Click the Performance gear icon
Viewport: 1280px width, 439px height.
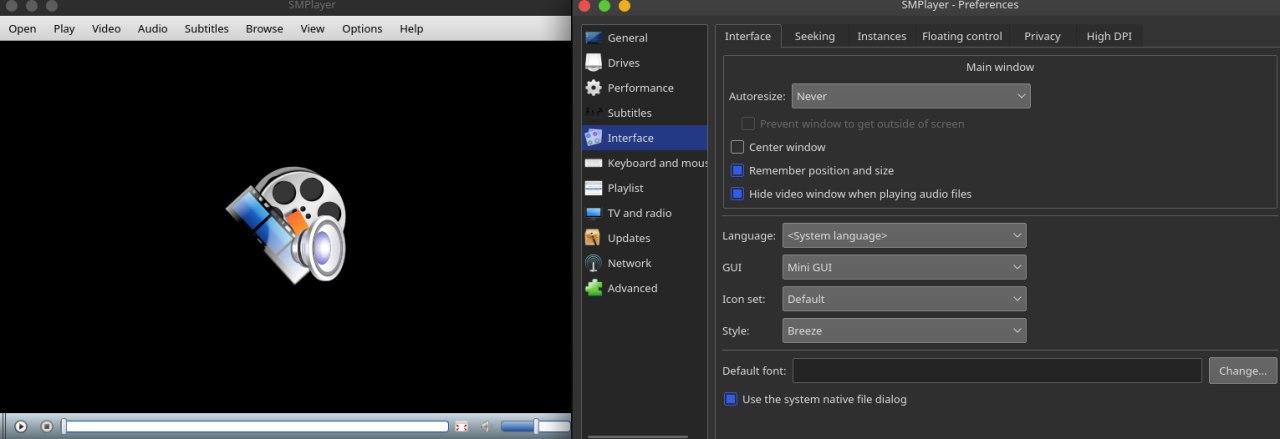click(594, 88)
